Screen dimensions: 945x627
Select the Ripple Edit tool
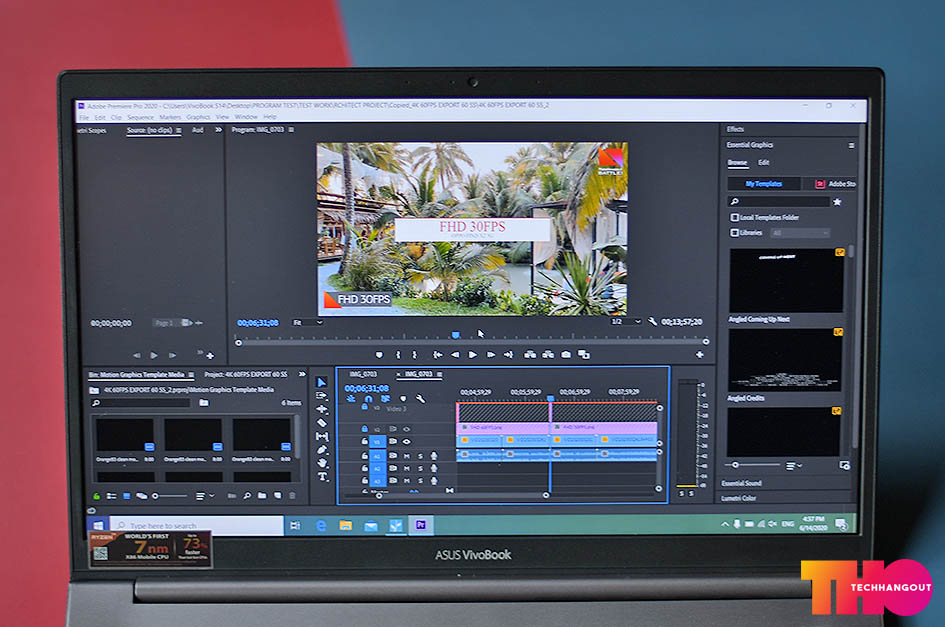click(x=322, y=409)
